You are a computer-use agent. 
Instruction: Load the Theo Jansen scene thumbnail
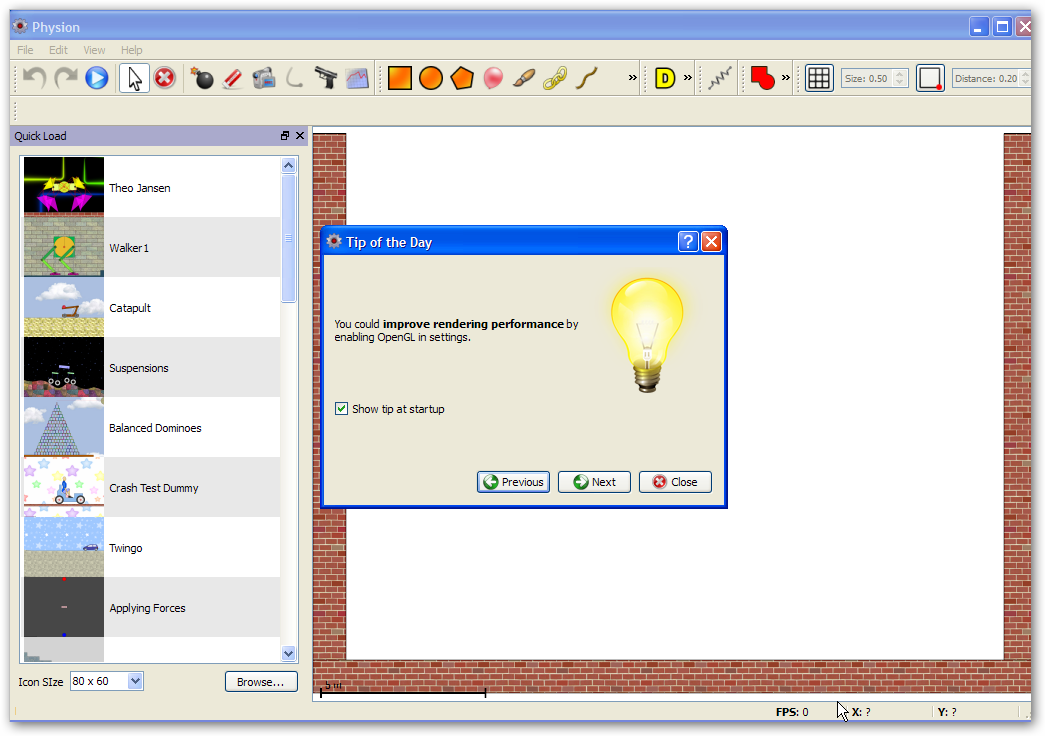click(64, 186)
